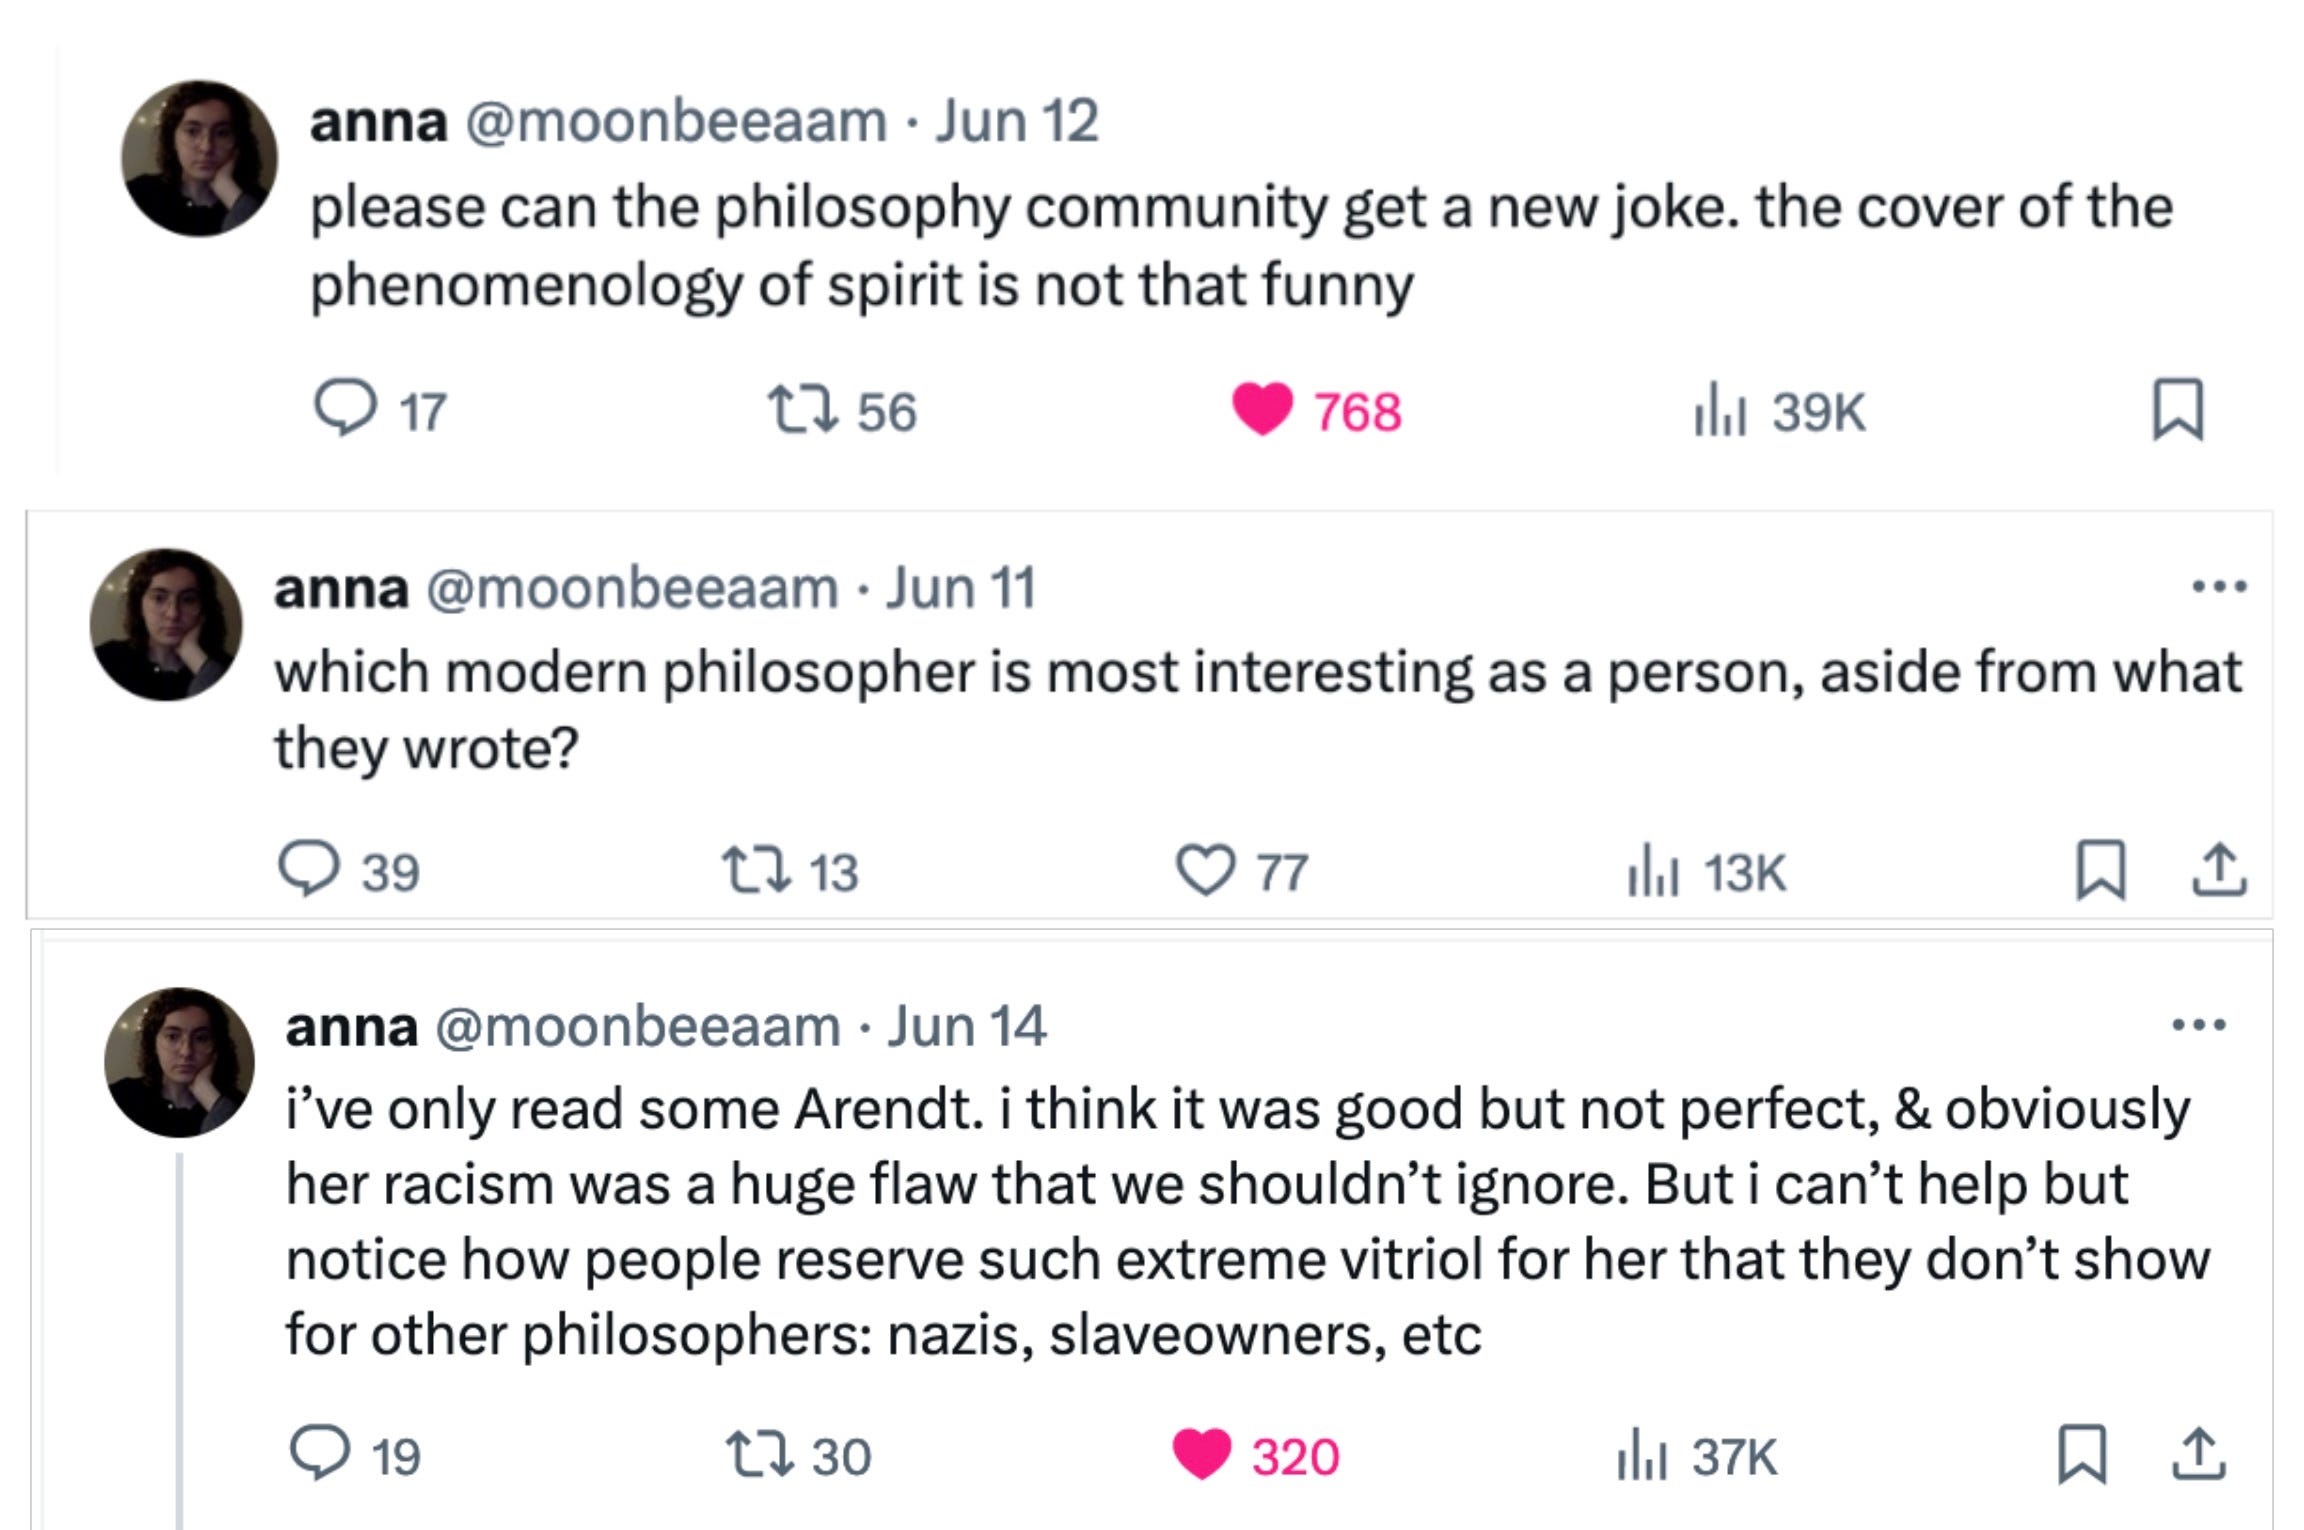This screenshot has width=2304, height=1530.
Task: Retweet the Arendt tweet with 30 retweets
Action: [x=759, y=1455]
